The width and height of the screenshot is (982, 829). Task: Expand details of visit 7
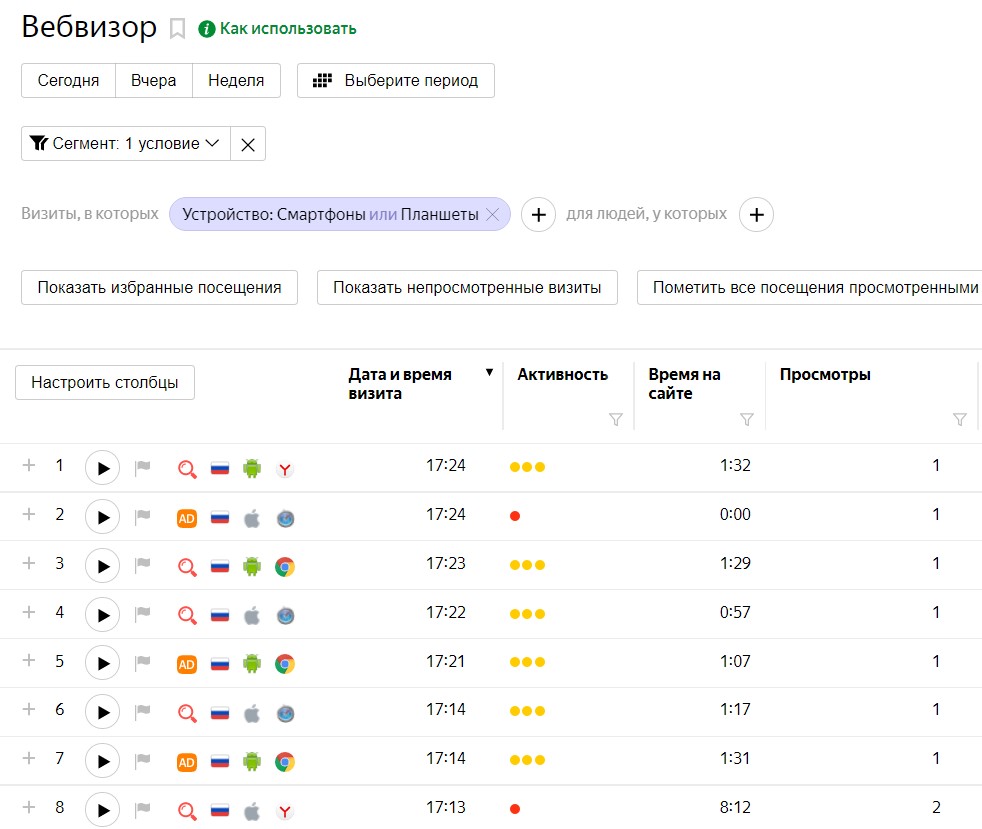pyautogui.click(x=29, y=758)
